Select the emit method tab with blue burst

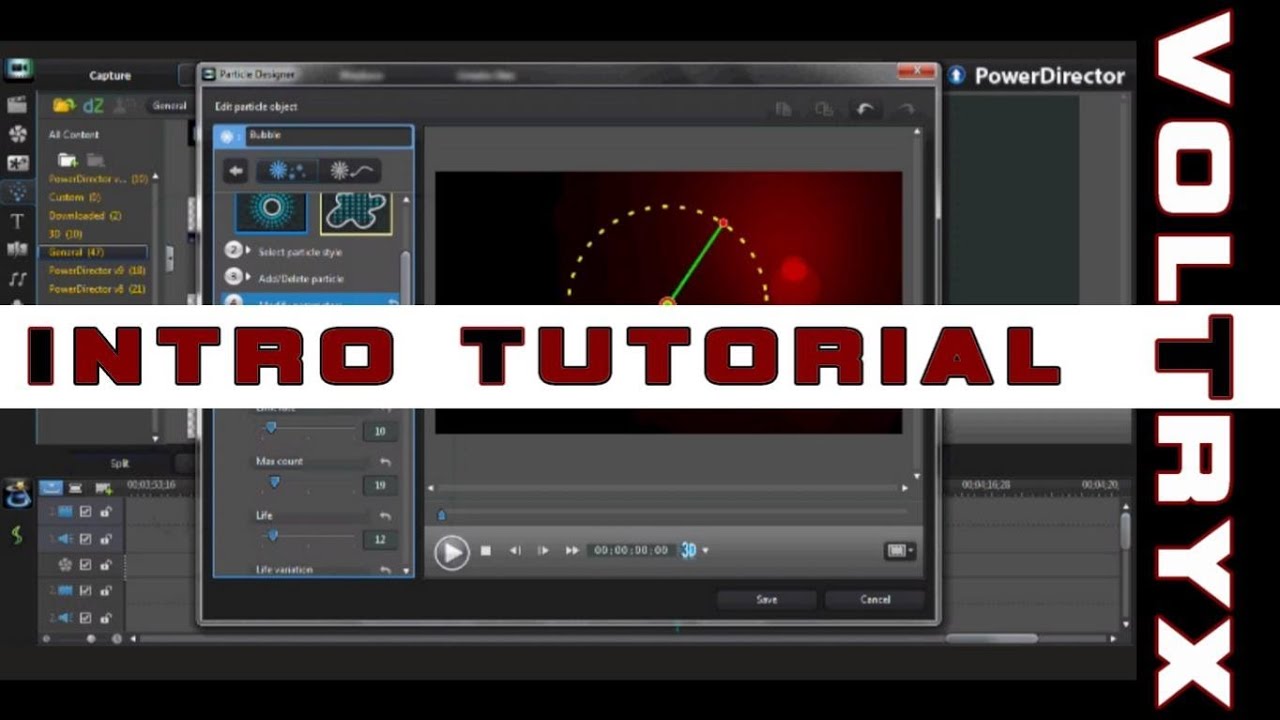[286, 171]
